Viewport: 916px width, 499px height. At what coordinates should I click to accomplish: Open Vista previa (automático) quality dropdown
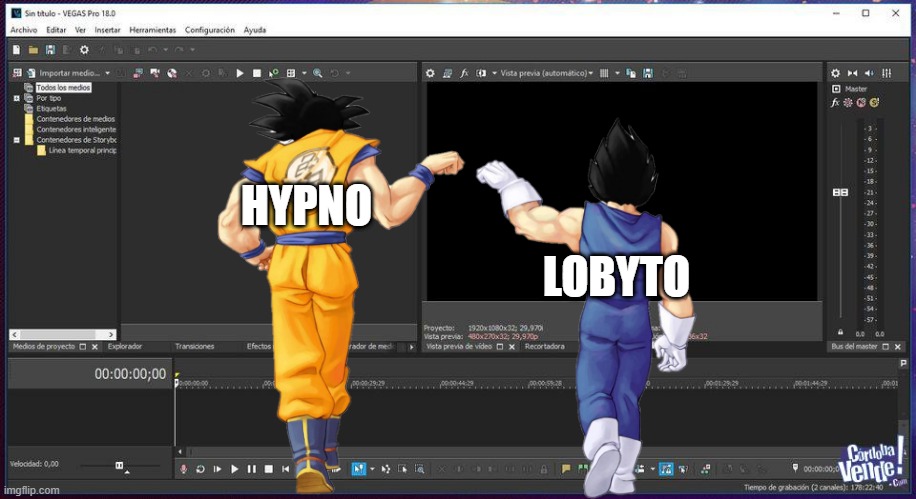click(x=547, y=73)
